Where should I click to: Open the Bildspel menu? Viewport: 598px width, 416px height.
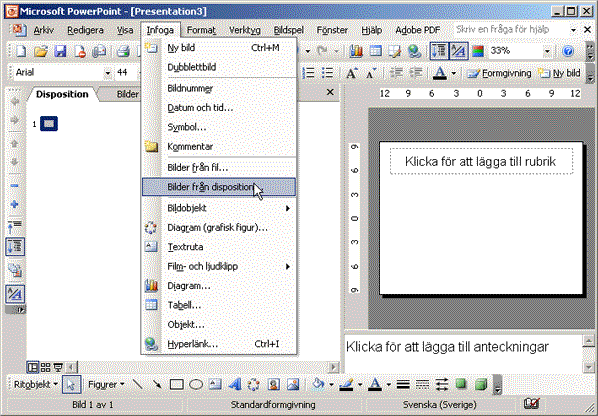click(289, 30)
